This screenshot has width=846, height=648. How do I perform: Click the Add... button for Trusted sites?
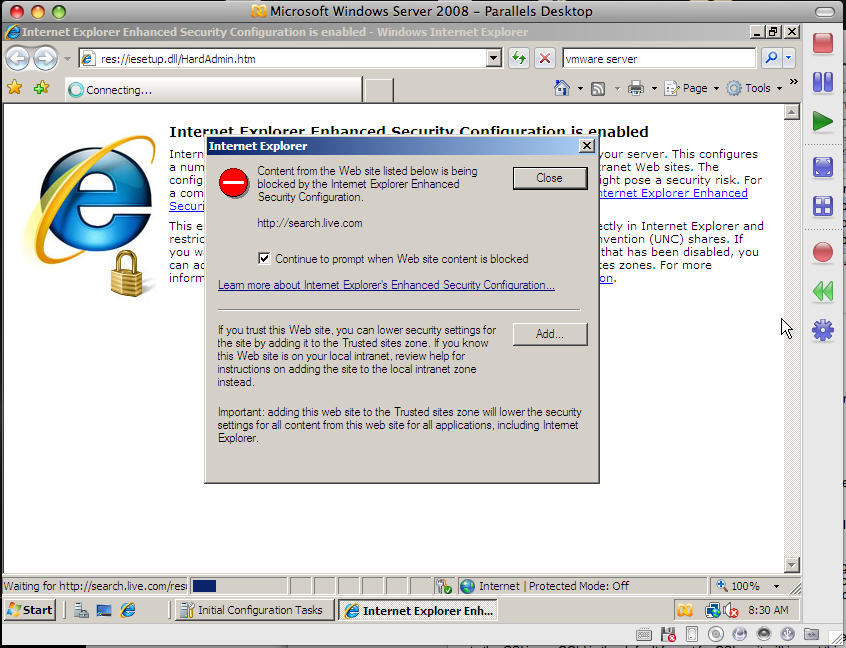[550, 334]
